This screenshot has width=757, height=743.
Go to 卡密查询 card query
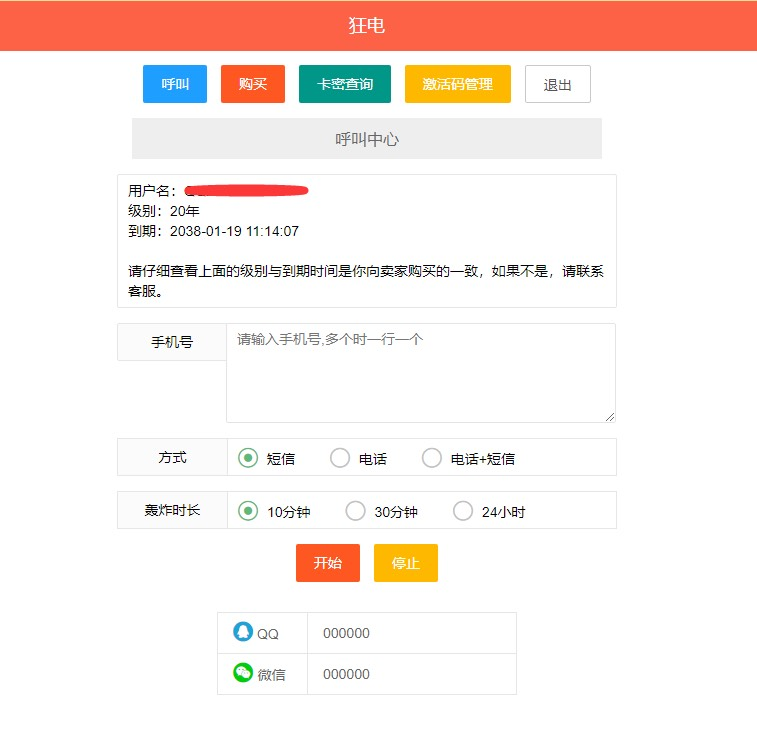pos(345,84)
